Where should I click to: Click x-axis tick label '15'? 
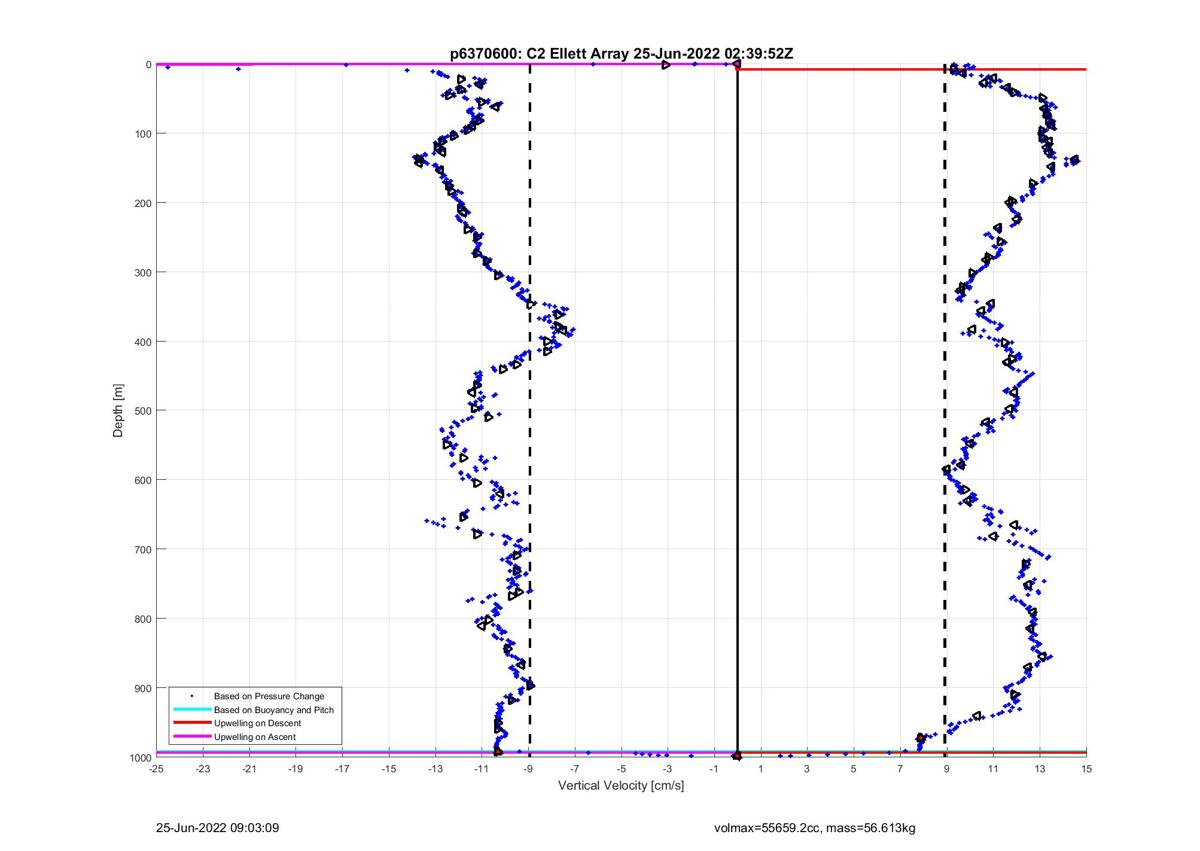point(1086,770)
